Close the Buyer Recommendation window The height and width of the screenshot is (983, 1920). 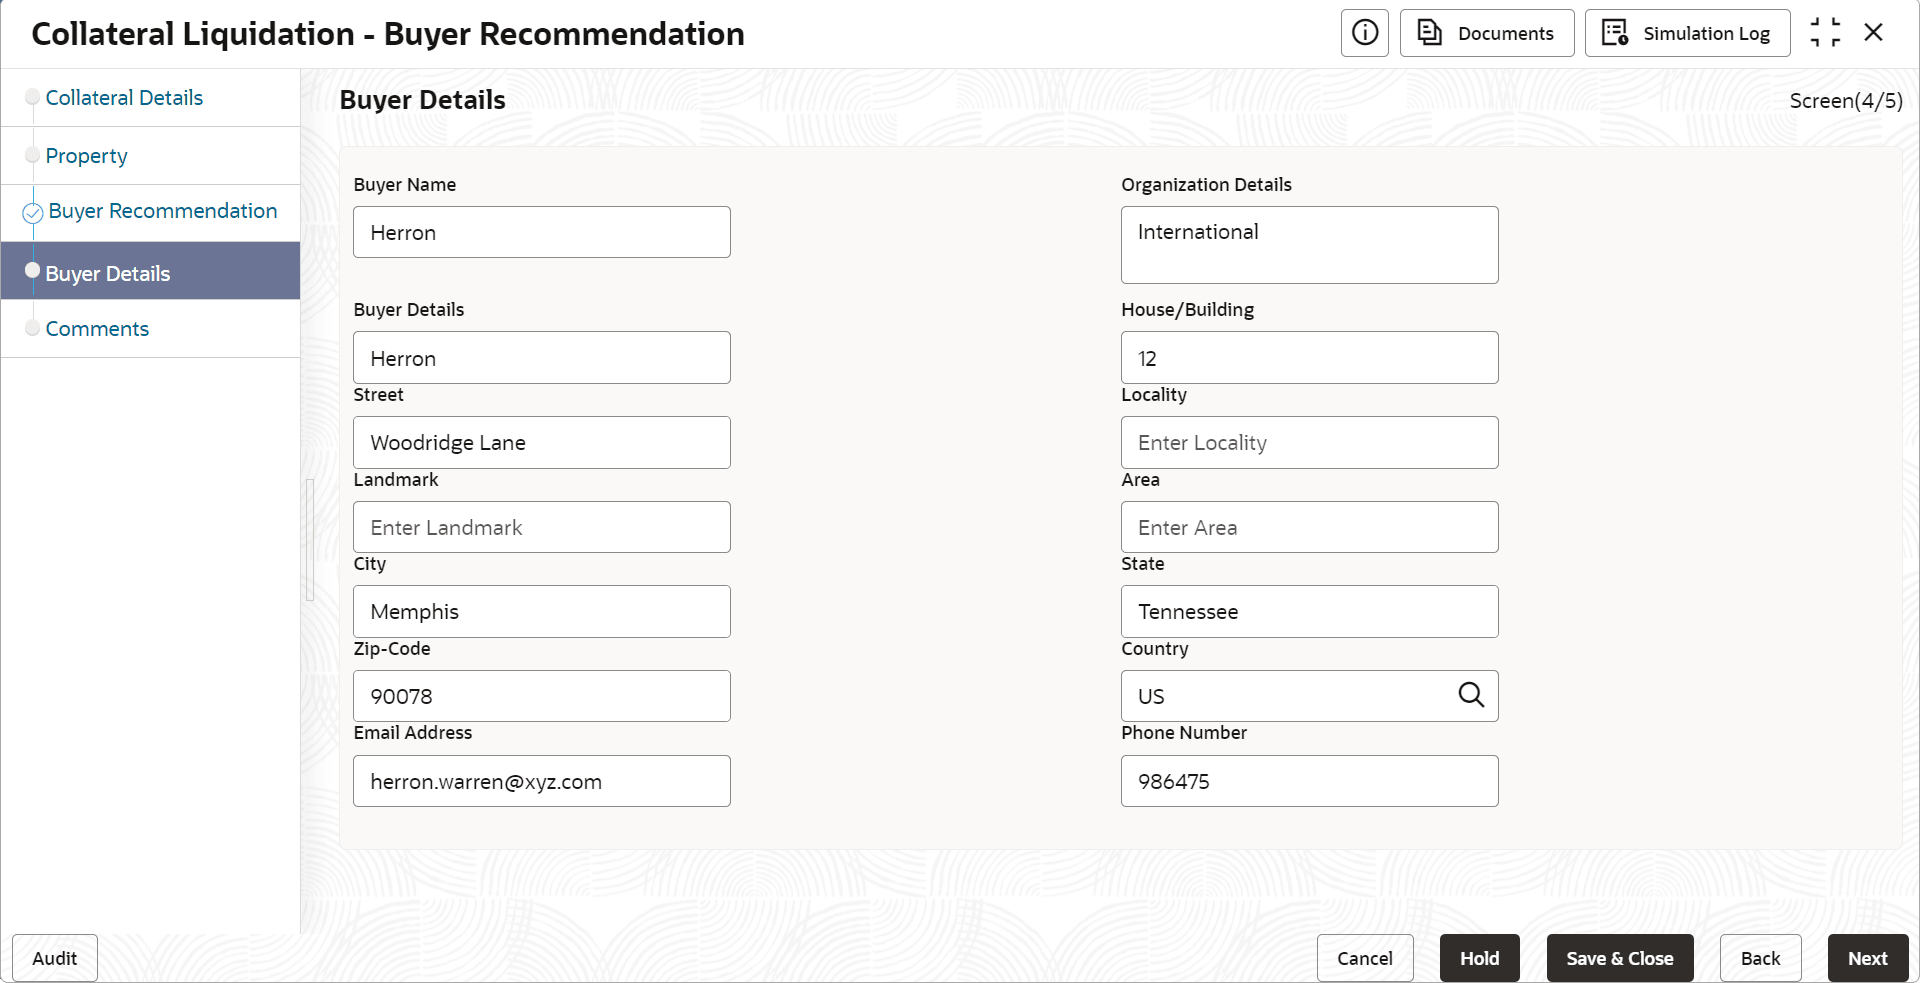pyautogui.click(x=1874, y=33)
